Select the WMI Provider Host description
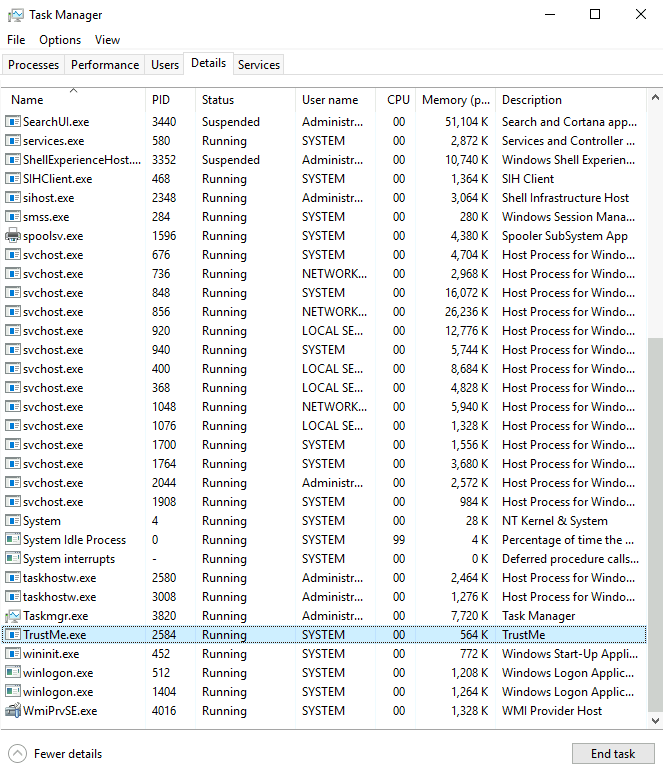663x777 pixels. pyautogui.click(x=552, y=711)
